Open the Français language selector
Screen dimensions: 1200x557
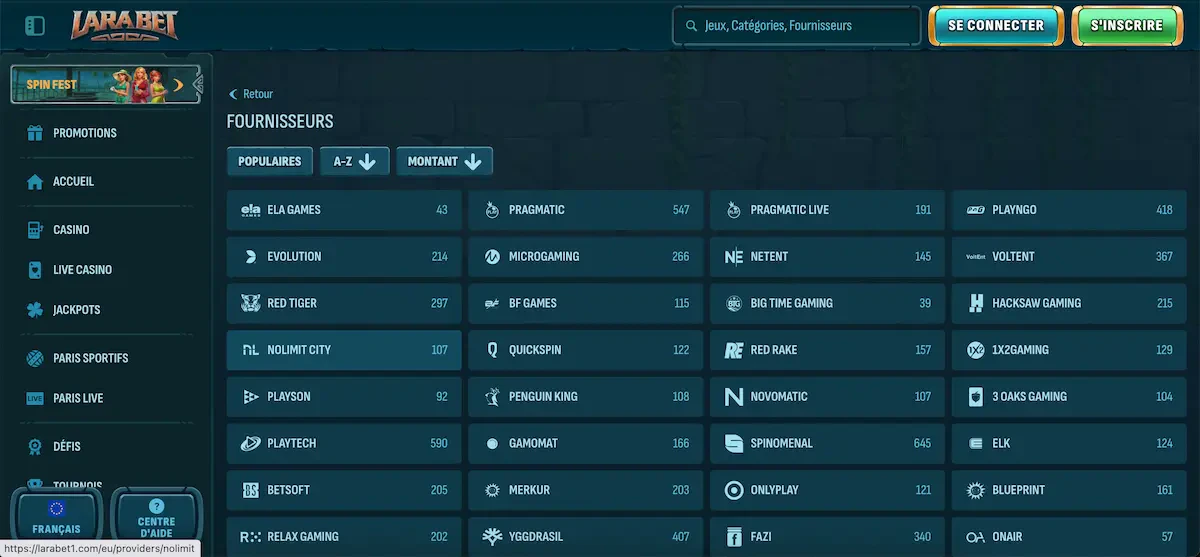[56, 515]
